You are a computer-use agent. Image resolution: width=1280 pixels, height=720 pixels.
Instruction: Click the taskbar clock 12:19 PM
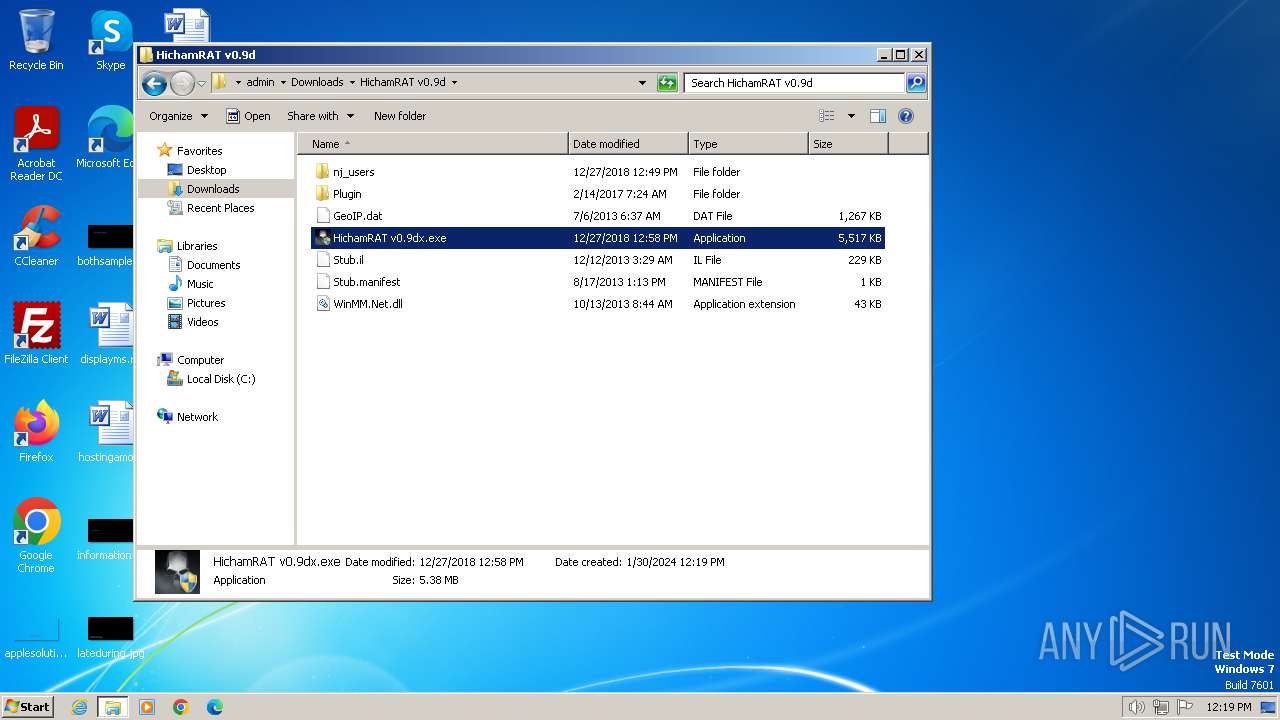[1228, 707]
